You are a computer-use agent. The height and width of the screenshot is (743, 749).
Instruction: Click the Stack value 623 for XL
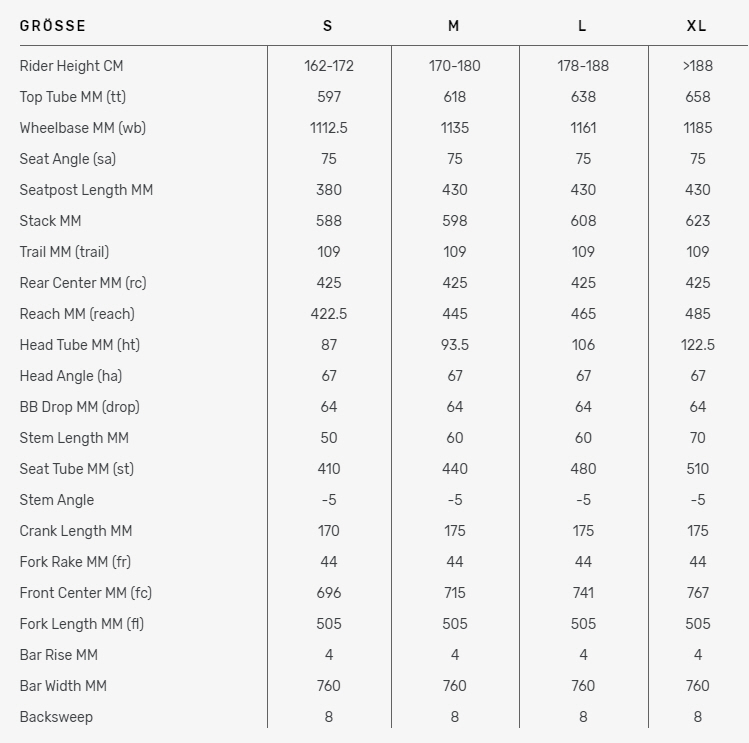pos(697,221)
